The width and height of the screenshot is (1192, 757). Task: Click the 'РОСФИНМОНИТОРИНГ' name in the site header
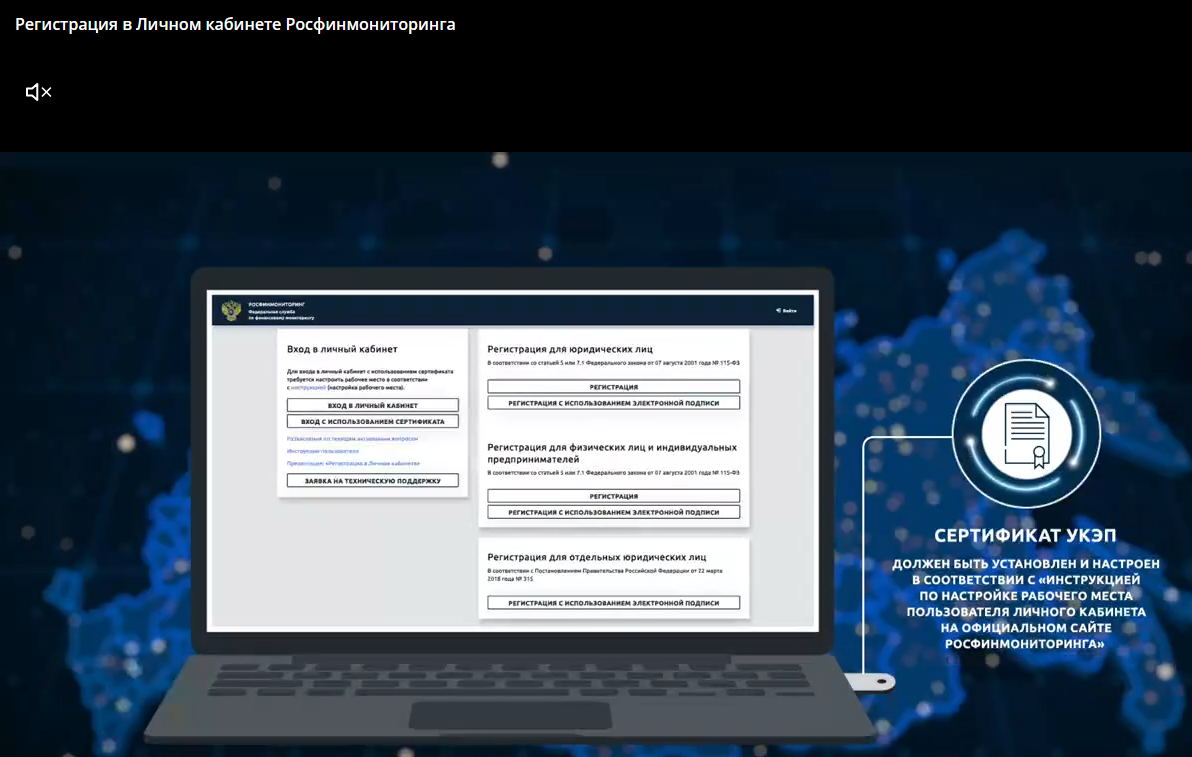(277, 304)
